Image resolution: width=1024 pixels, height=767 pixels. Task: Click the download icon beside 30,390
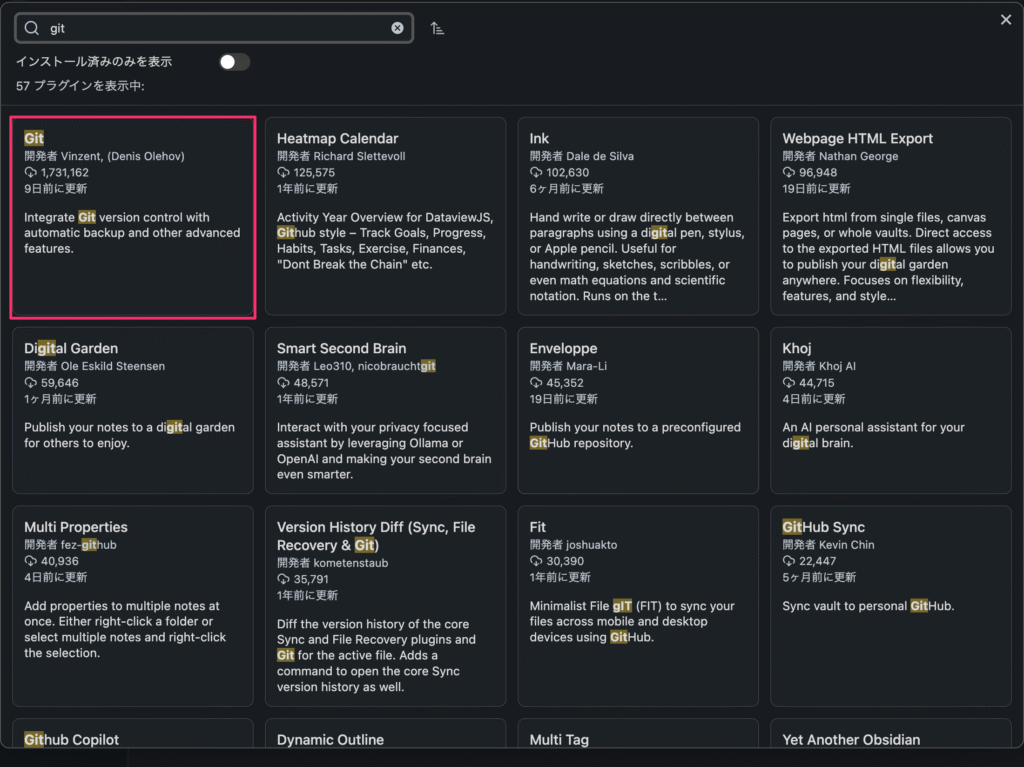tap(536, 561)
